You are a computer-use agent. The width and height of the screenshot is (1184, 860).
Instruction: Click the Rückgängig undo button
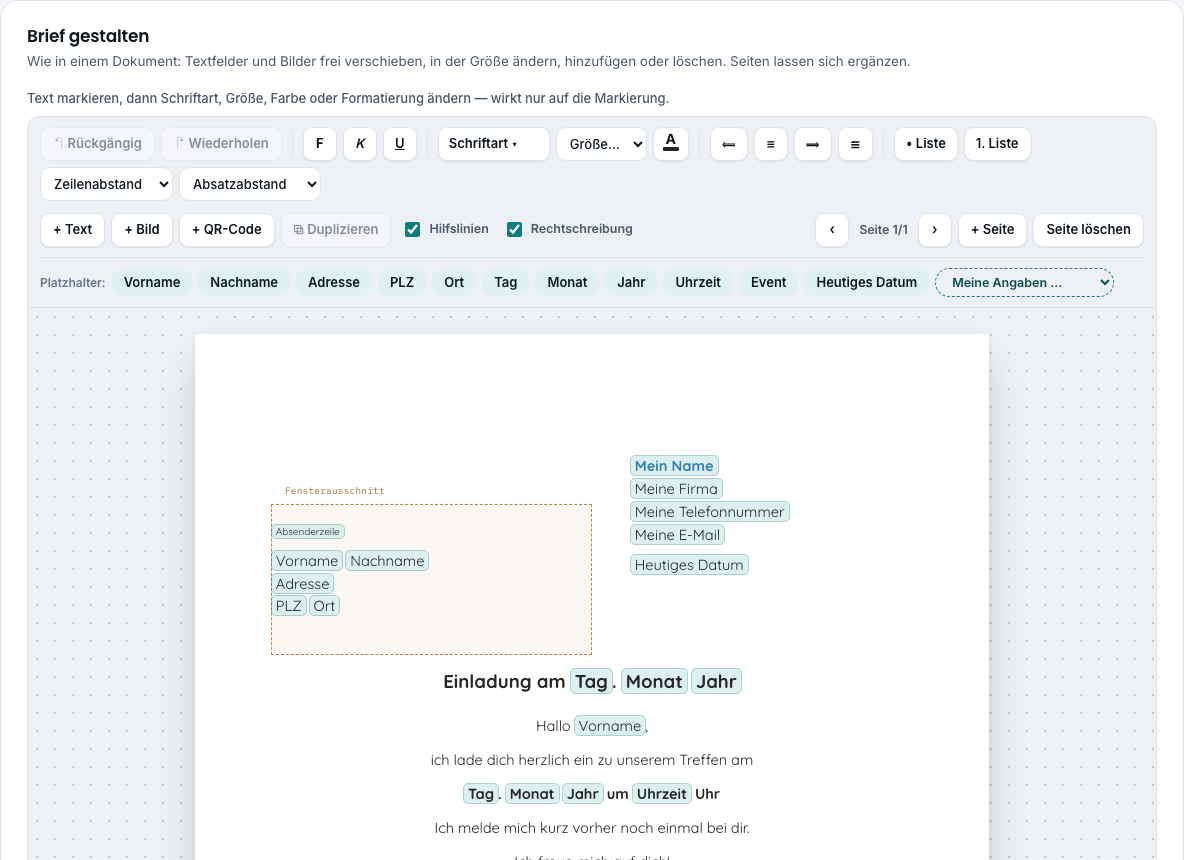pyautogui.click(x=97, y=143)
